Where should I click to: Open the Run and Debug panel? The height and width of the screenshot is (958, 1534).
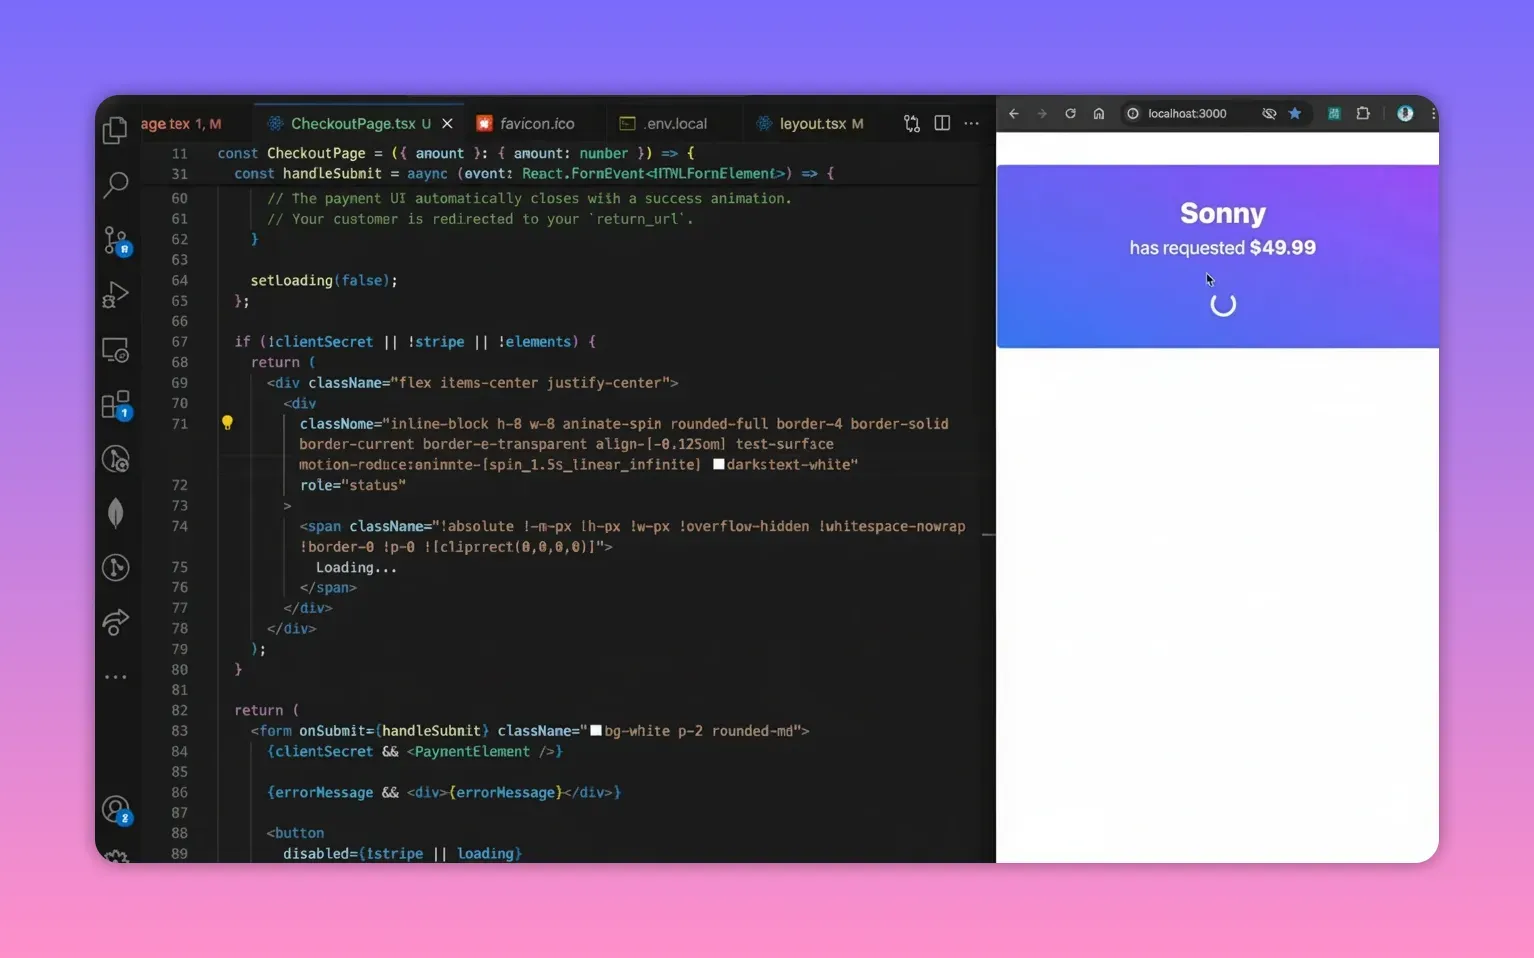pyautogui.click(x=116, y=294)
